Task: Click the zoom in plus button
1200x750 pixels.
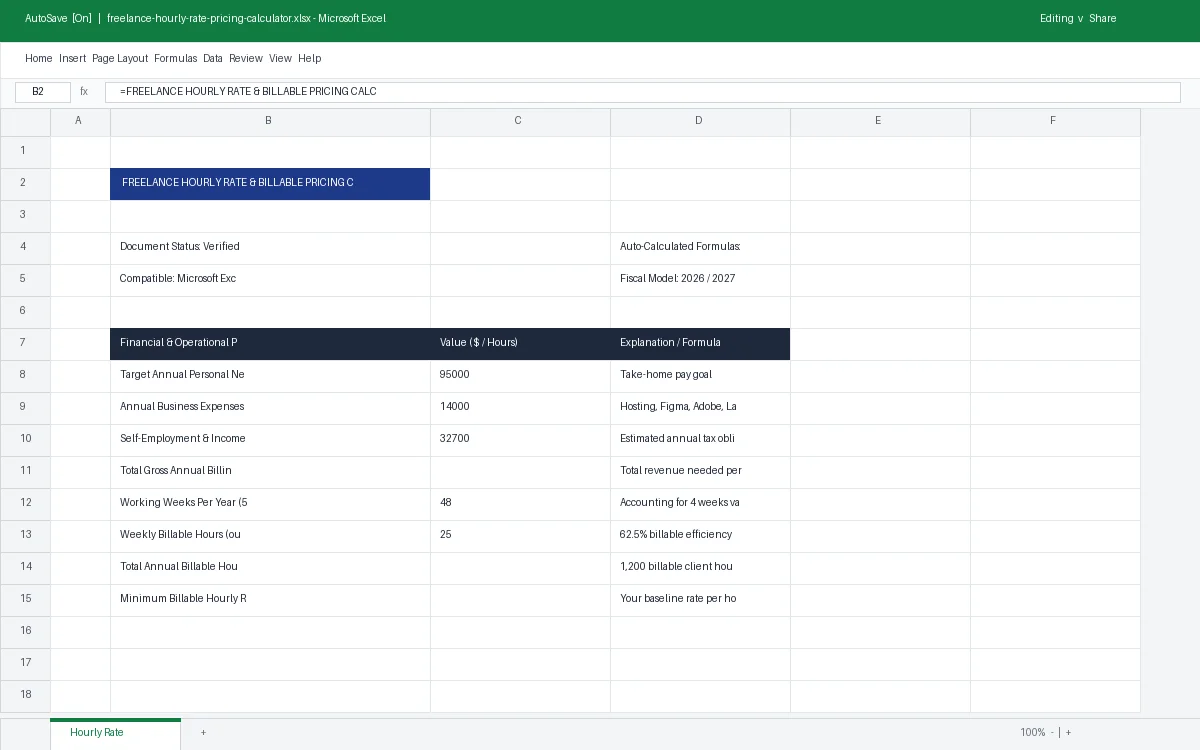Action: click(1068, 733)
